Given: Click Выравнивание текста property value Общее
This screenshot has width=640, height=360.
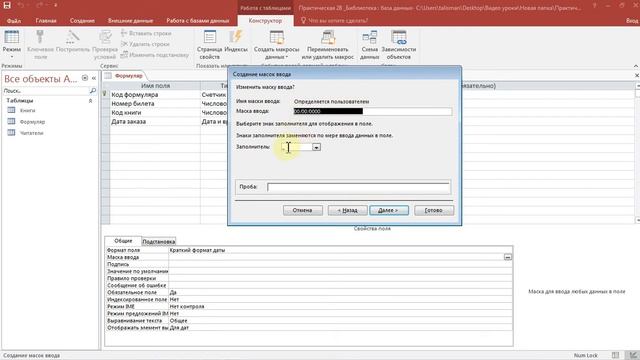Looking at the screenshot, I should click(x=340, y=321).
